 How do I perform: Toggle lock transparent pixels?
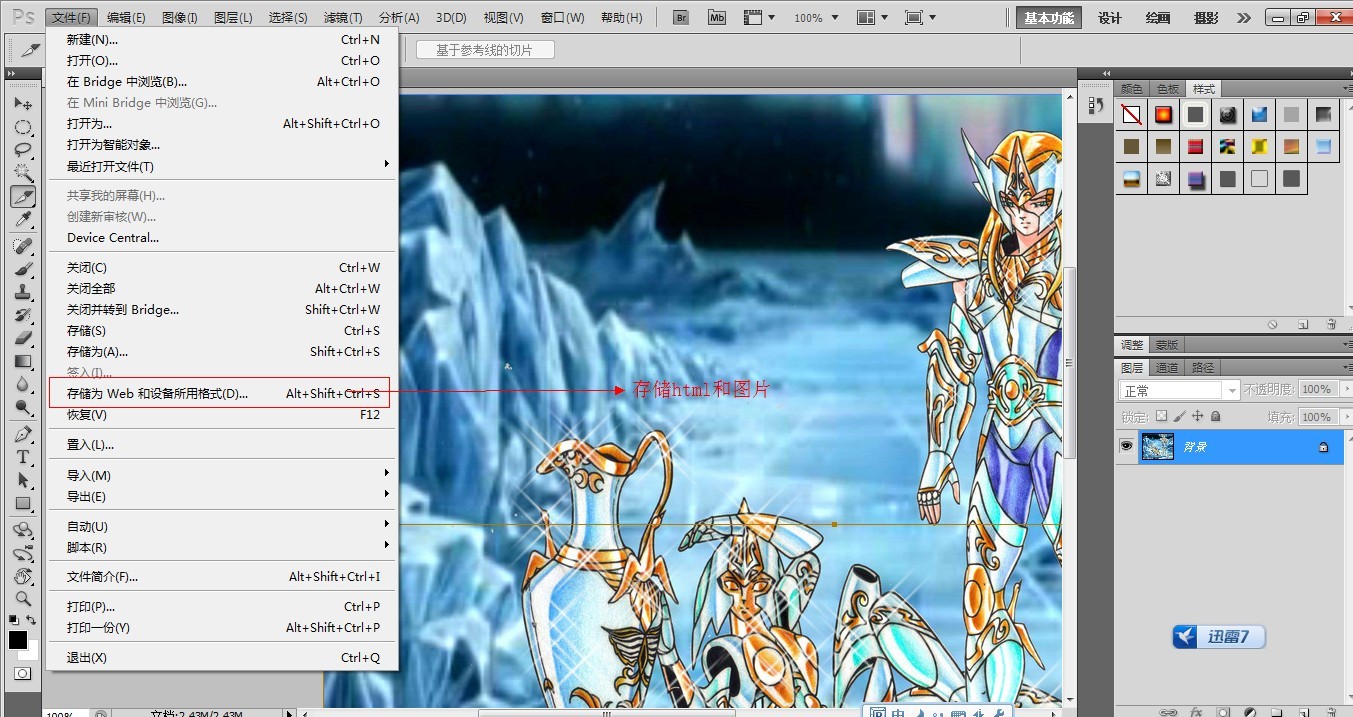(x=1161, y=416)
